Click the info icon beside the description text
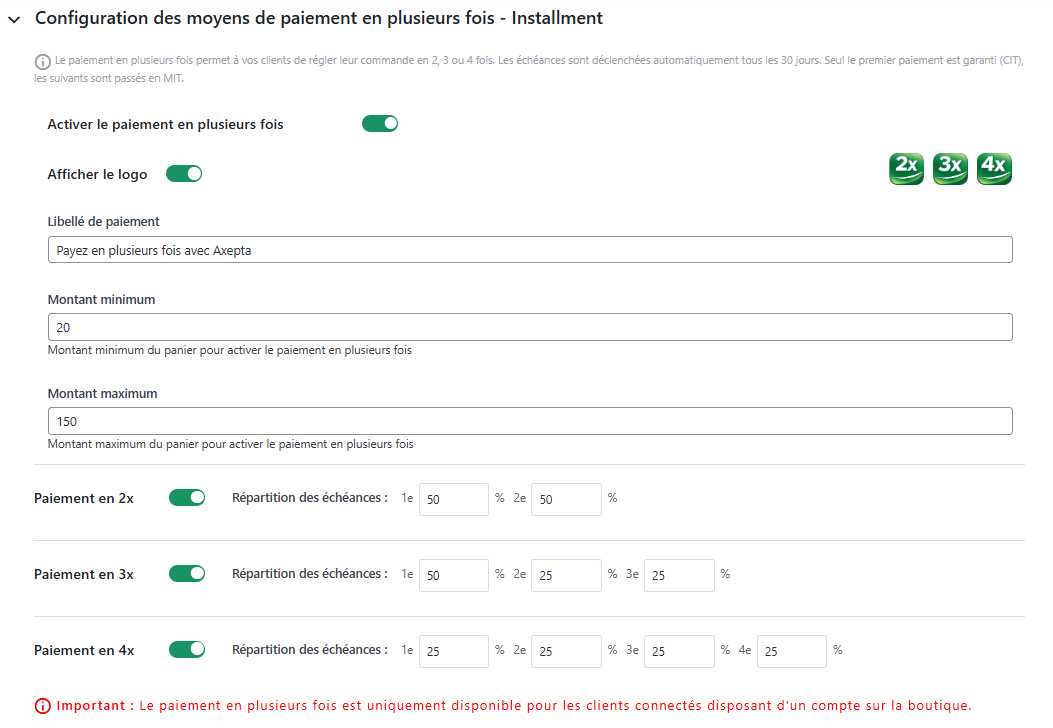 [42, 62]
